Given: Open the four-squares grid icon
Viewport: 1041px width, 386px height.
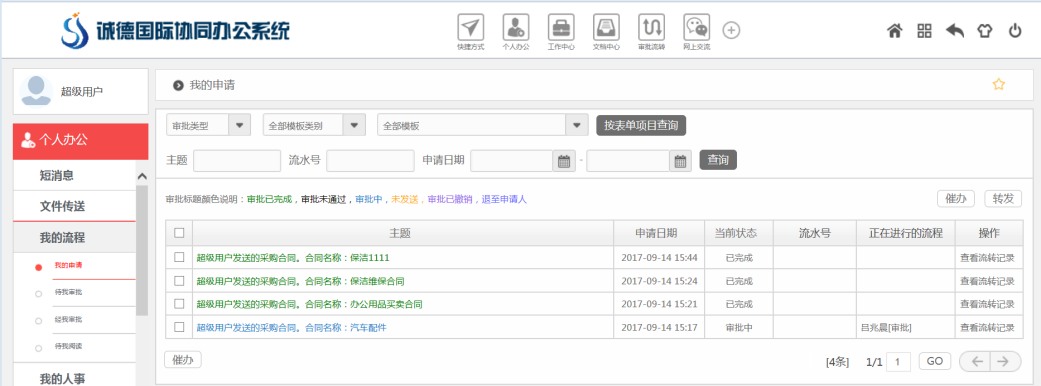Looking at the screenshot, I should 925,31.
